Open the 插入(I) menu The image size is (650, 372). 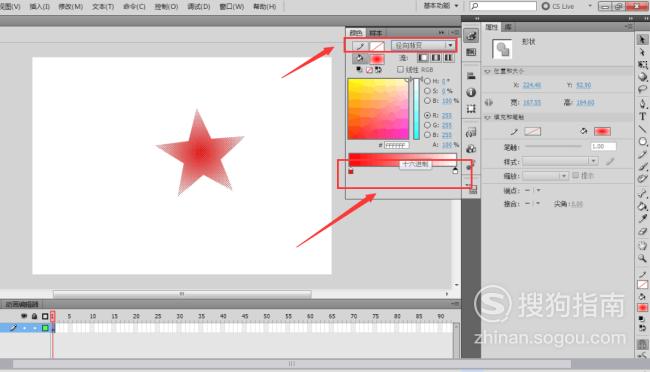click(x=39, y=7)
